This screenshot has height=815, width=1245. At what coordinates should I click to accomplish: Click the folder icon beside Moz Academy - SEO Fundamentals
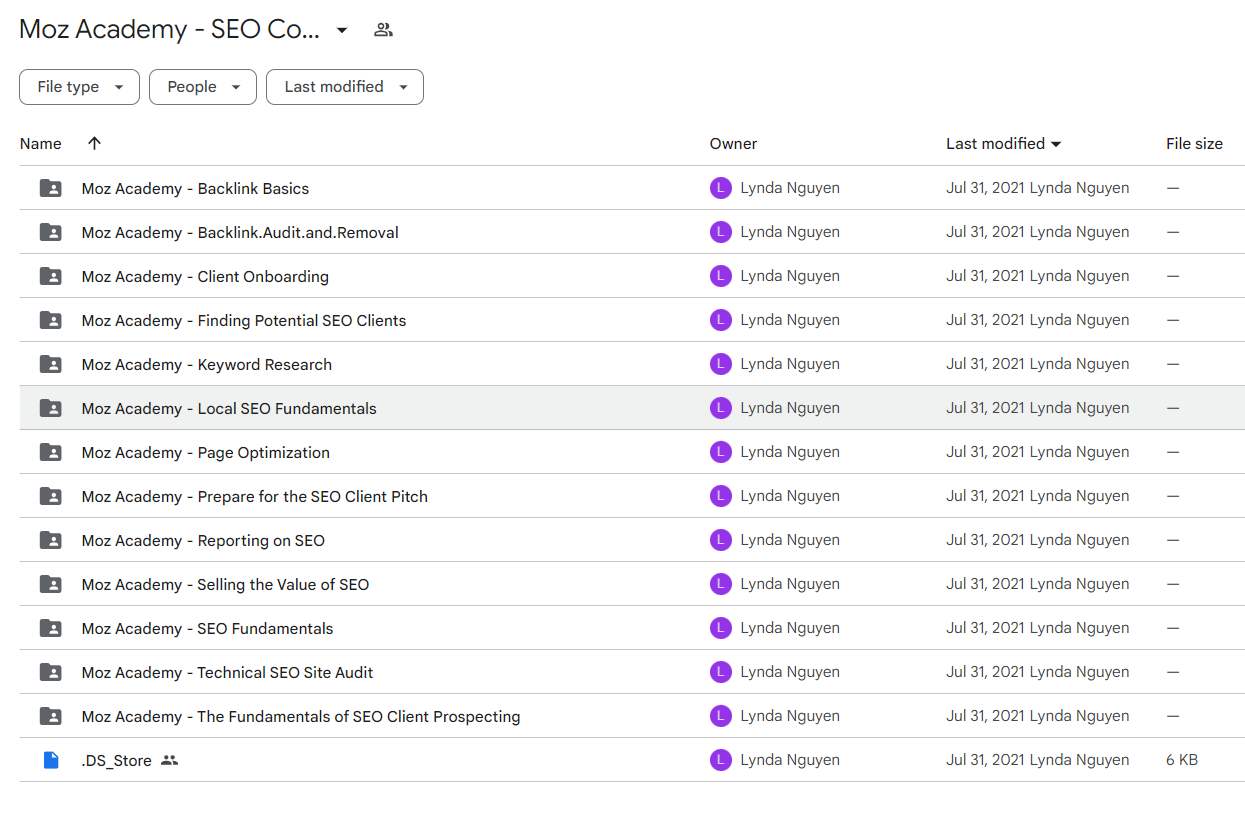coord(50,628)
